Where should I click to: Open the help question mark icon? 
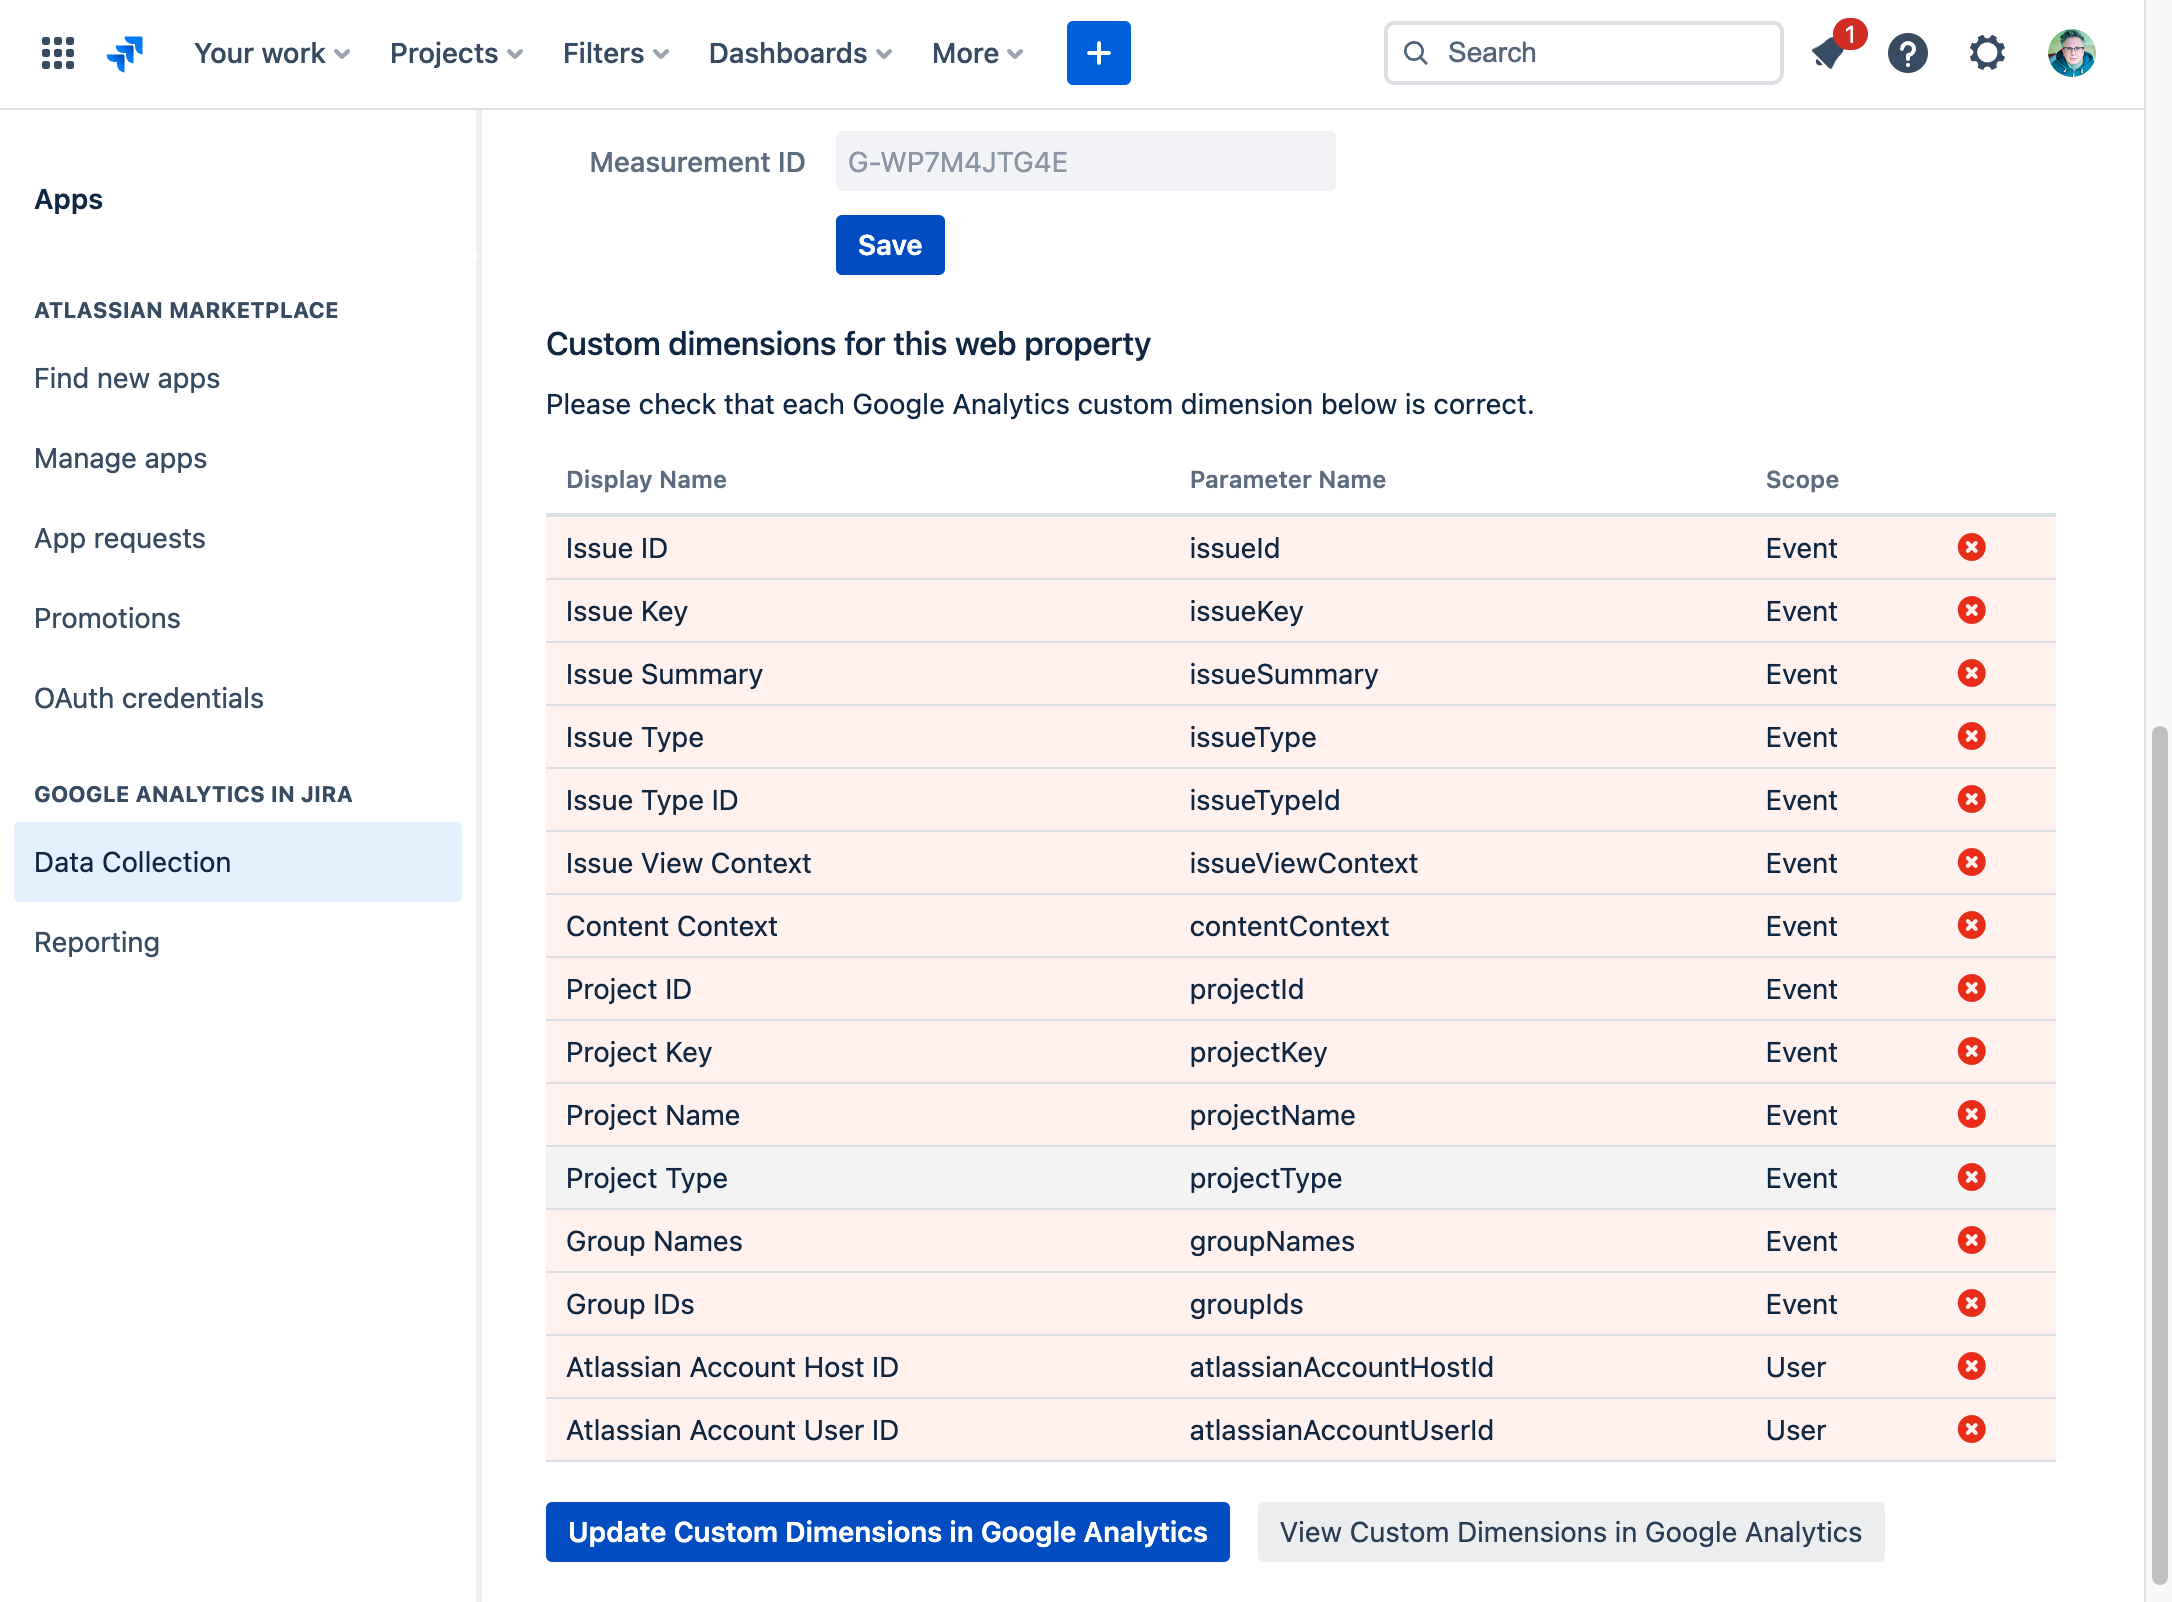pos(1907,53)
